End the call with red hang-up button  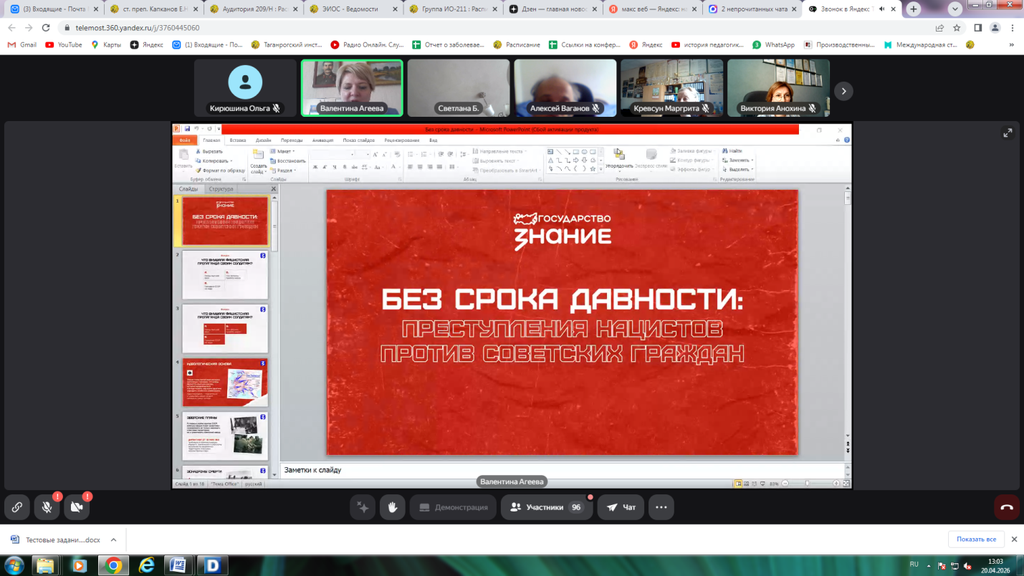[x=1006, y=507]
